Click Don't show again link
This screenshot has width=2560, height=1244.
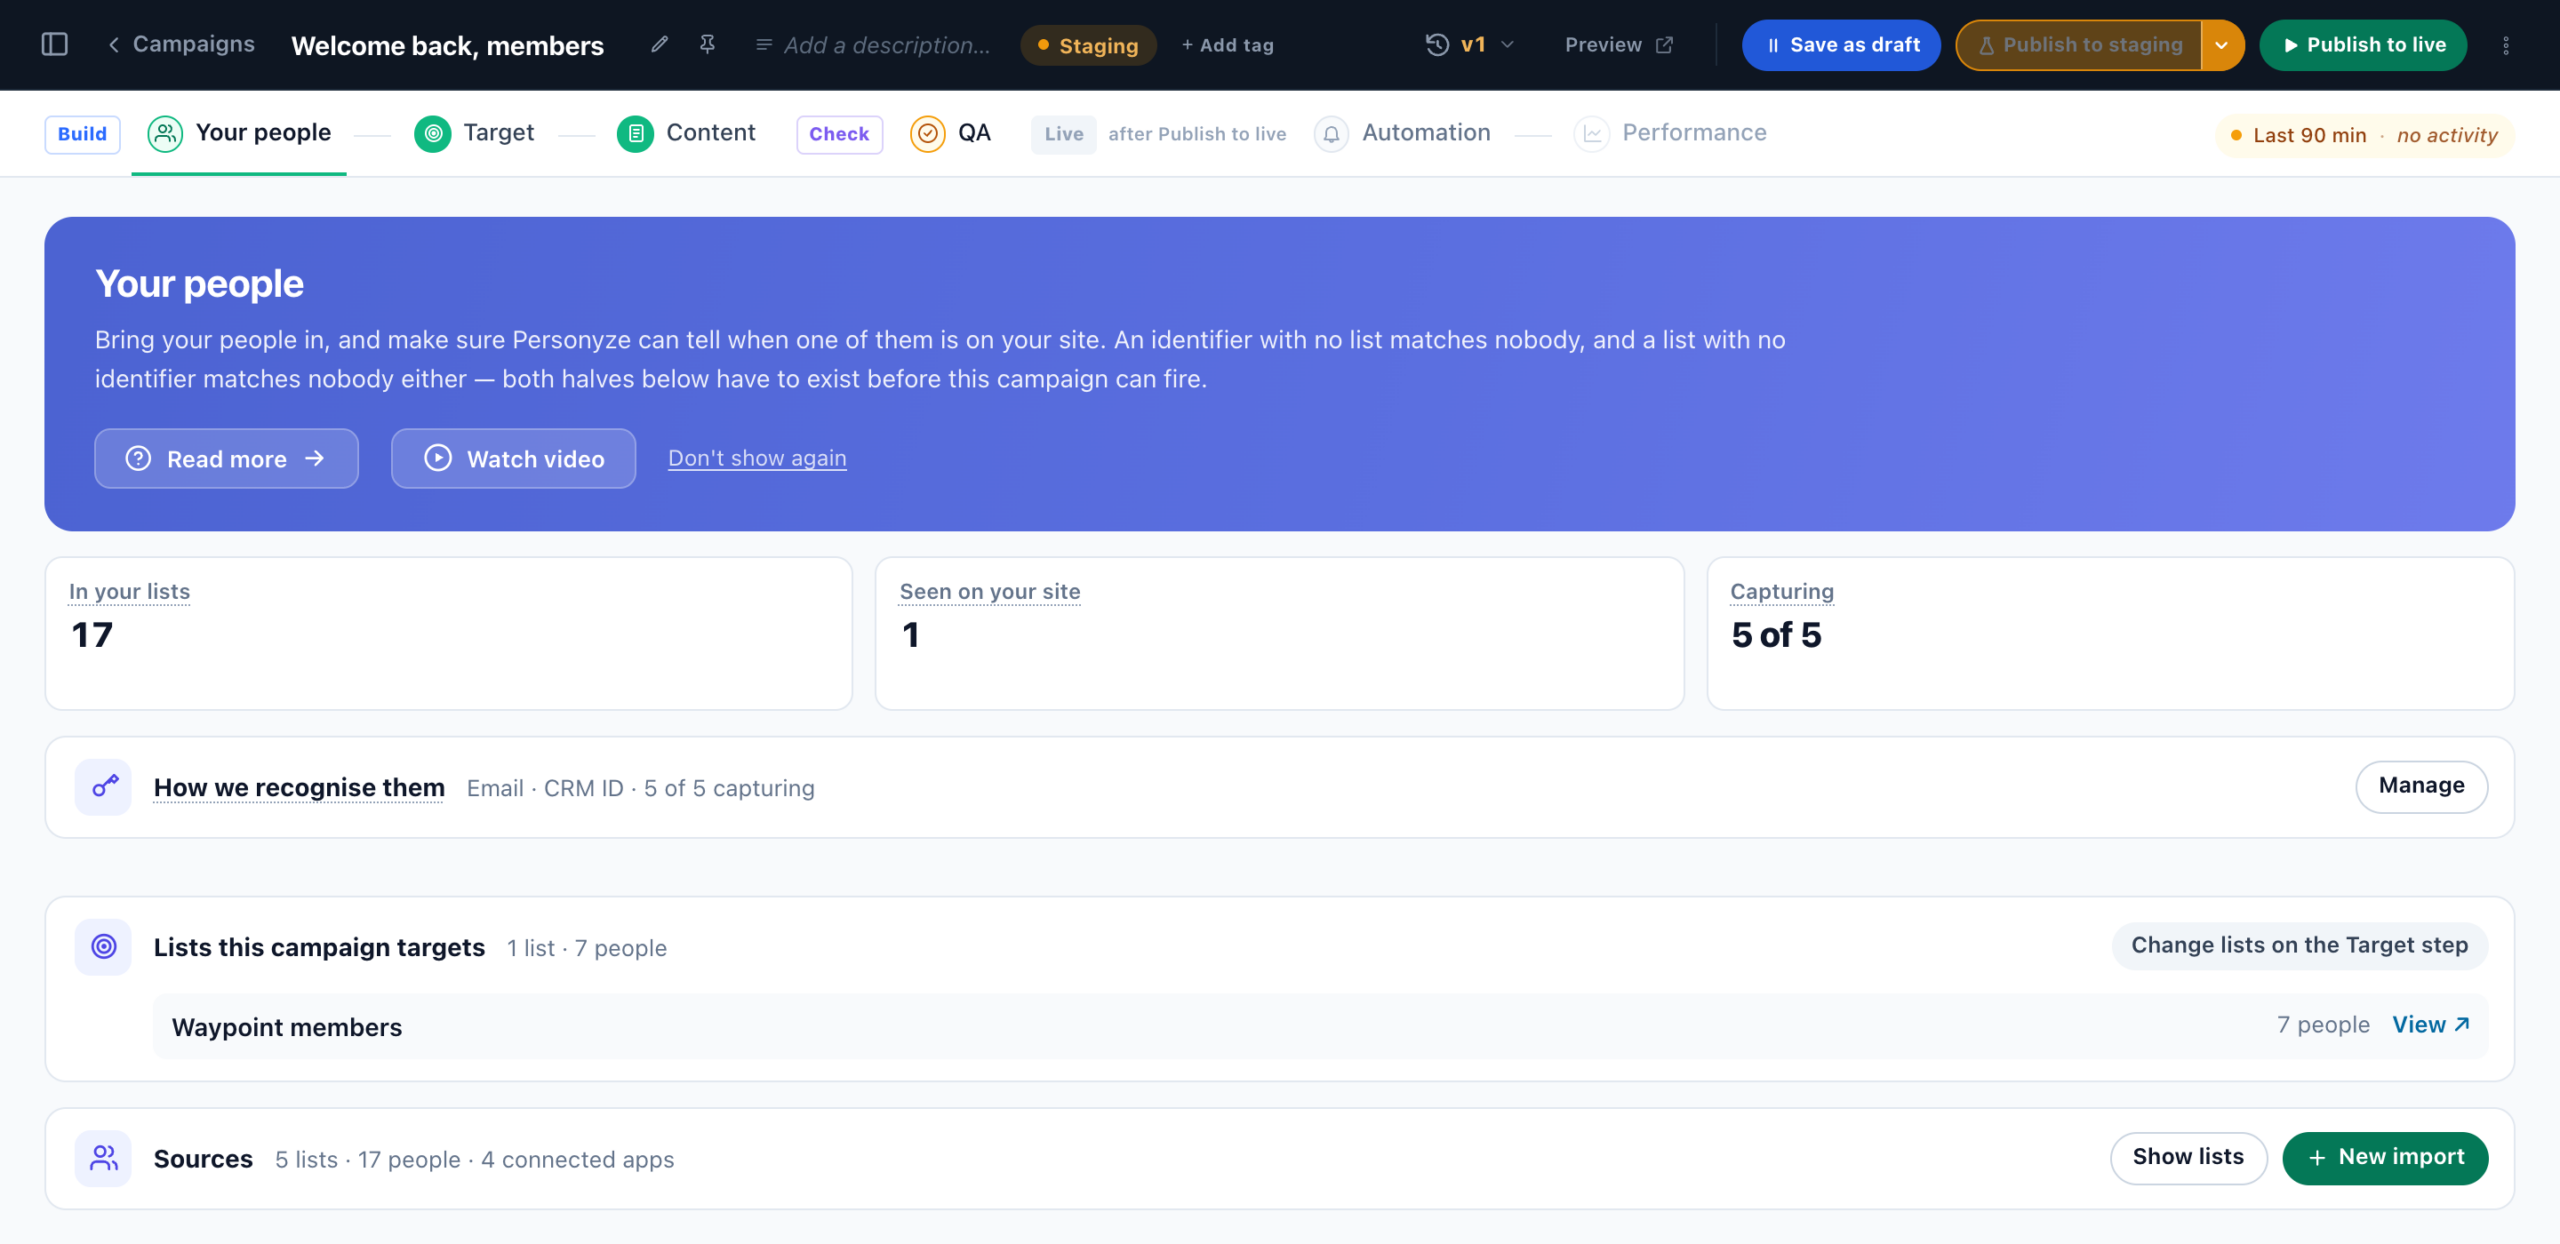click(757, 458)
